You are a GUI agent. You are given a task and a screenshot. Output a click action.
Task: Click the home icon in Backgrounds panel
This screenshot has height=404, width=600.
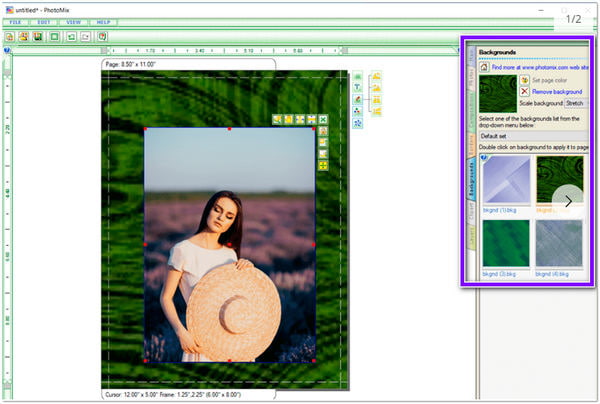point(484,67)
